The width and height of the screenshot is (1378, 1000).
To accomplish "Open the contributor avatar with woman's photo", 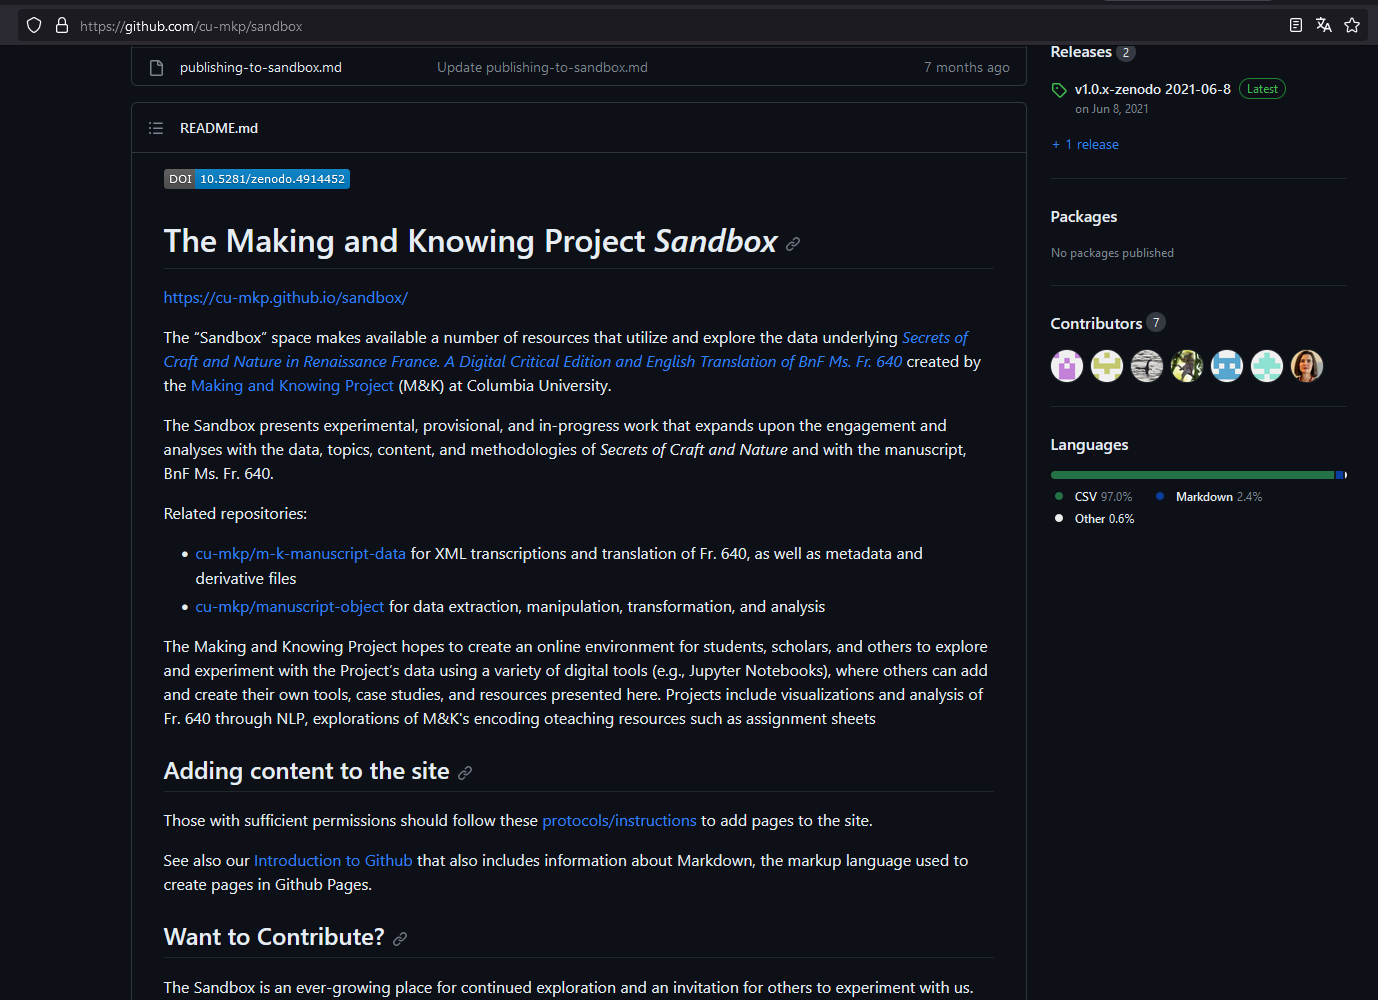I will click(1307, 366).
